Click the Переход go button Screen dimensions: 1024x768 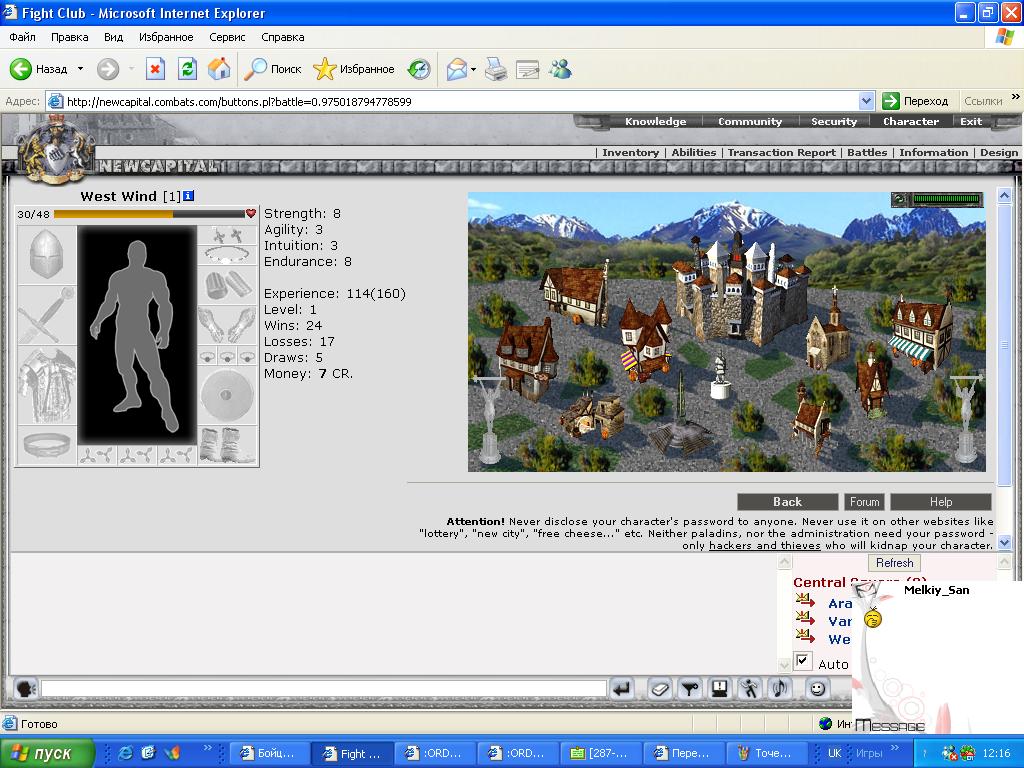coord(915,101)
